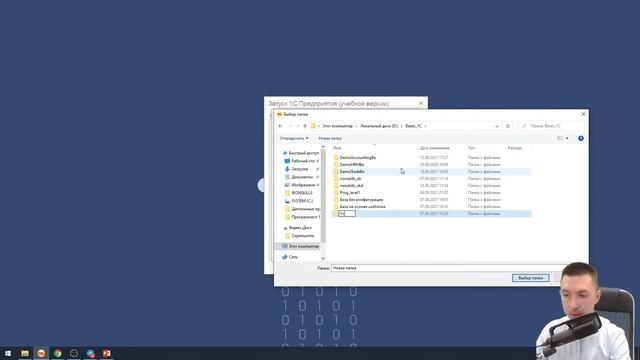
Task: Open PowerPoint from taskbar
Action: [107, 353]
